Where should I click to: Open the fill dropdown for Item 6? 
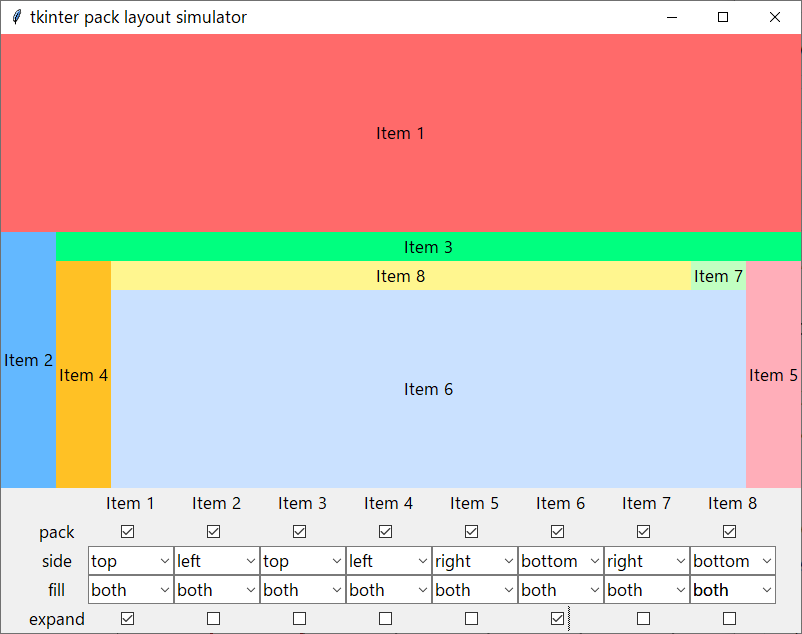coord(561,590)
